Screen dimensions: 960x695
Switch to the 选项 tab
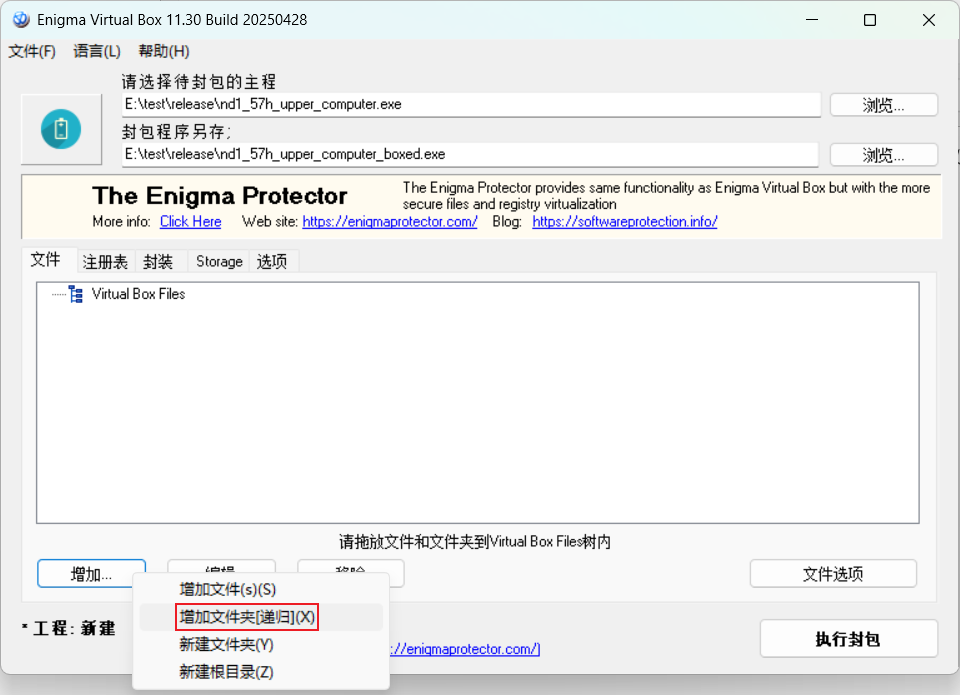point(272,262)
